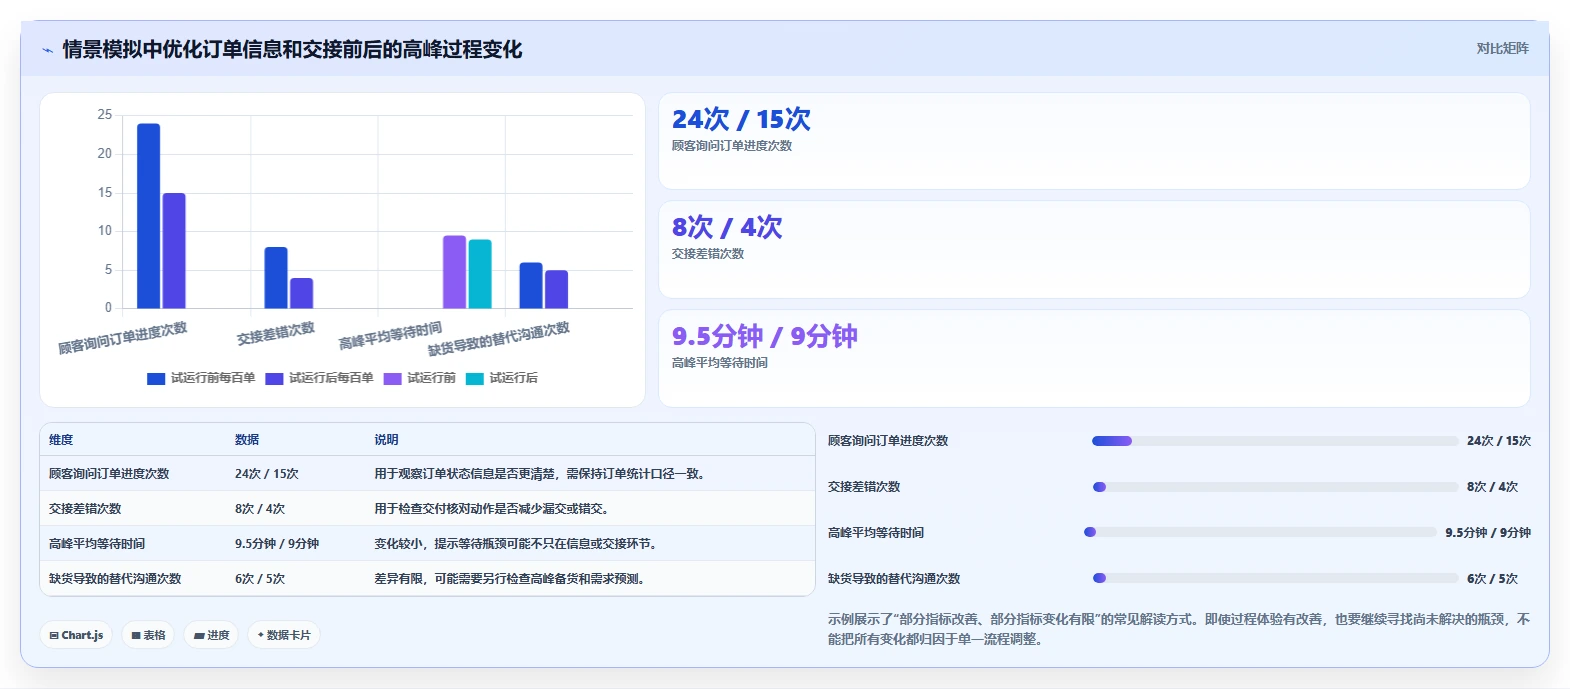Click the x-axis label 交接差错次数 in chart
This screenshot has height=689, width=1570.
(276, 334)
